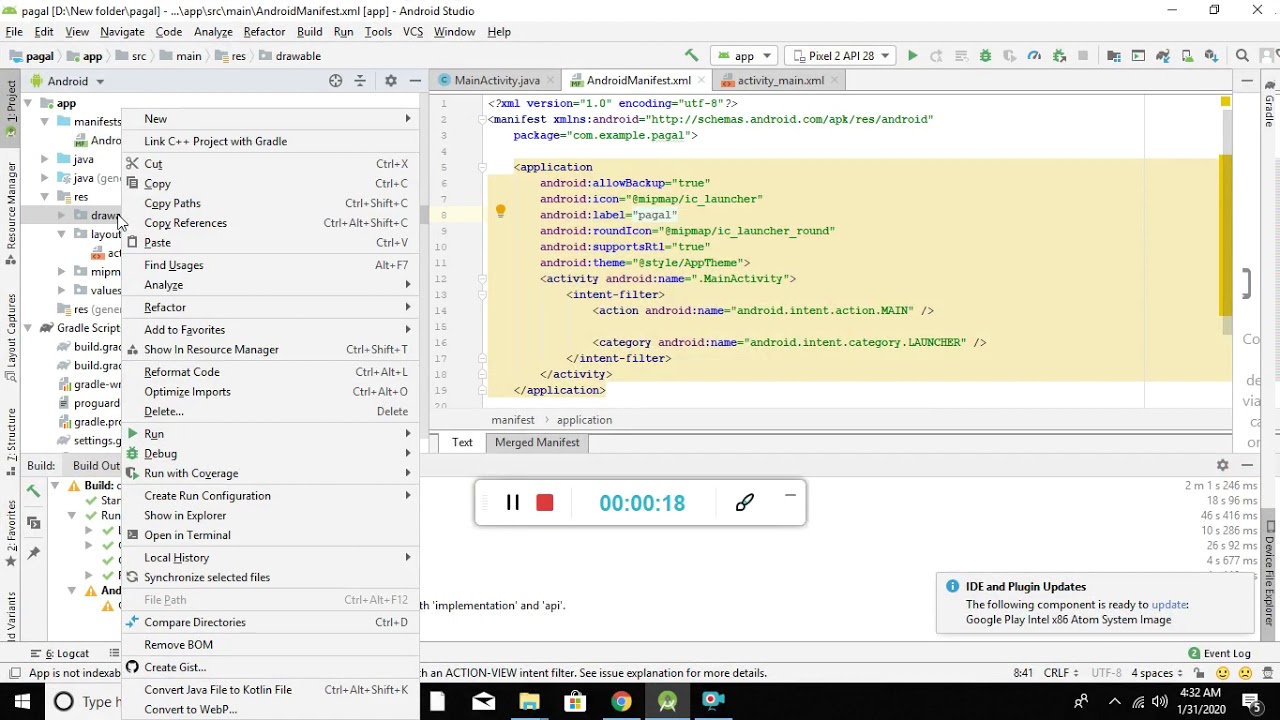Viewport: 1280px width, 720px height.
Task: Open the 6: Logcat tool window
Action: pos(60,653)
